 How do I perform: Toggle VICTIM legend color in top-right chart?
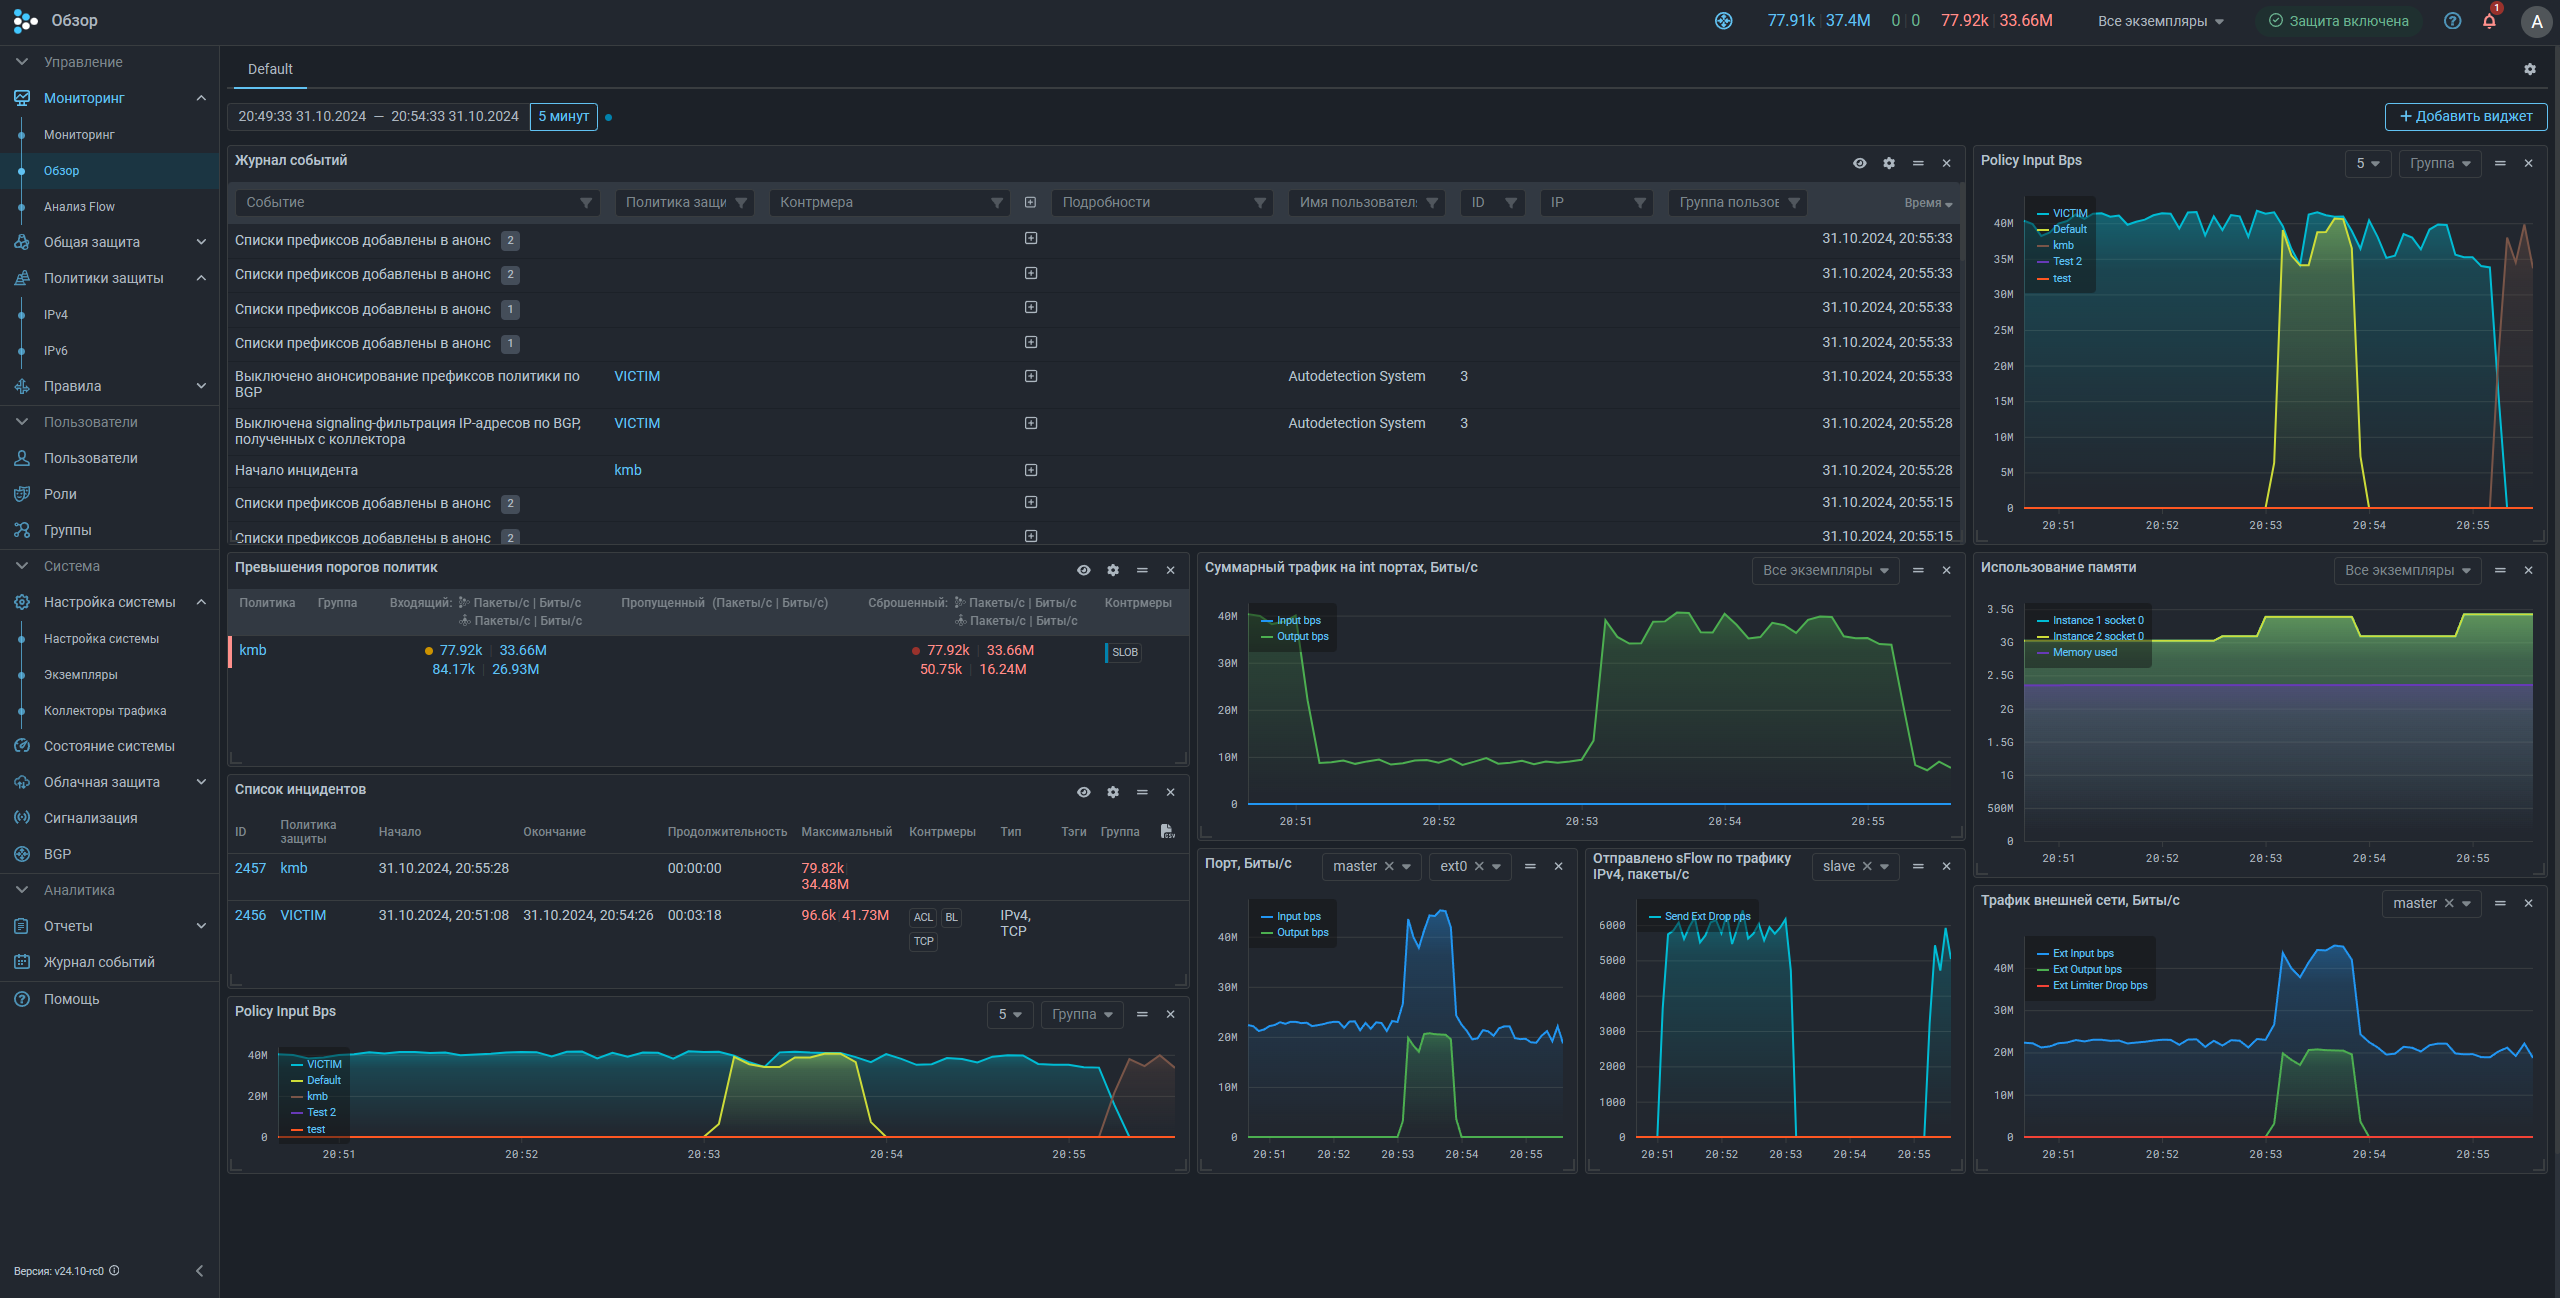(2043, 214)
